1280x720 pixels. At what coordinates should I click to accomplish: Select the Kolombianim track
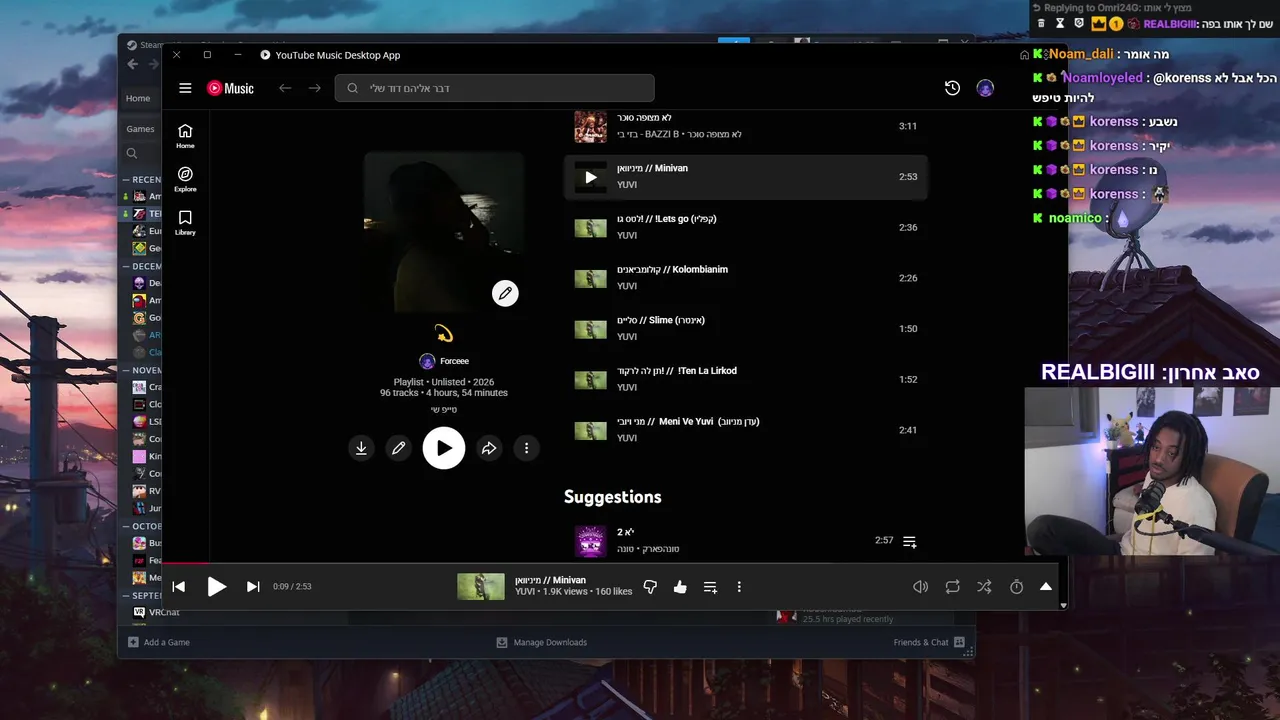(746, 278)
